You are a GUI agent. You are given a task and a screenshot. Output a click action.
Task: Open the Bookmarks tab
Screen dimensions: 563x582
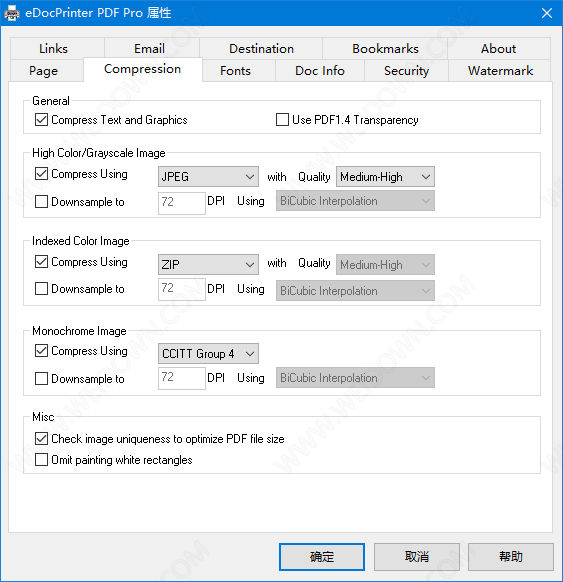pos(385,49)
